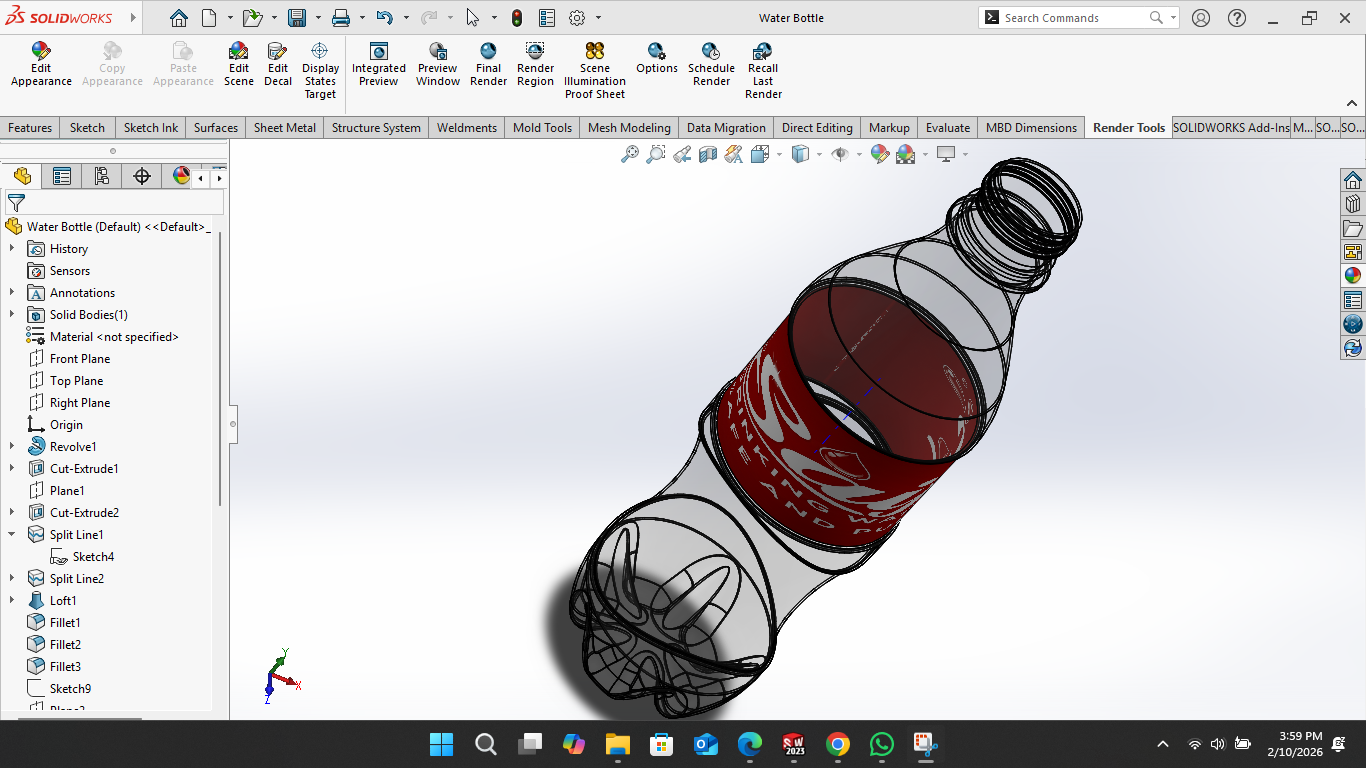
Task: Toggle the Hide/Show Items eye icon
Action: click(x=840, y=154)
